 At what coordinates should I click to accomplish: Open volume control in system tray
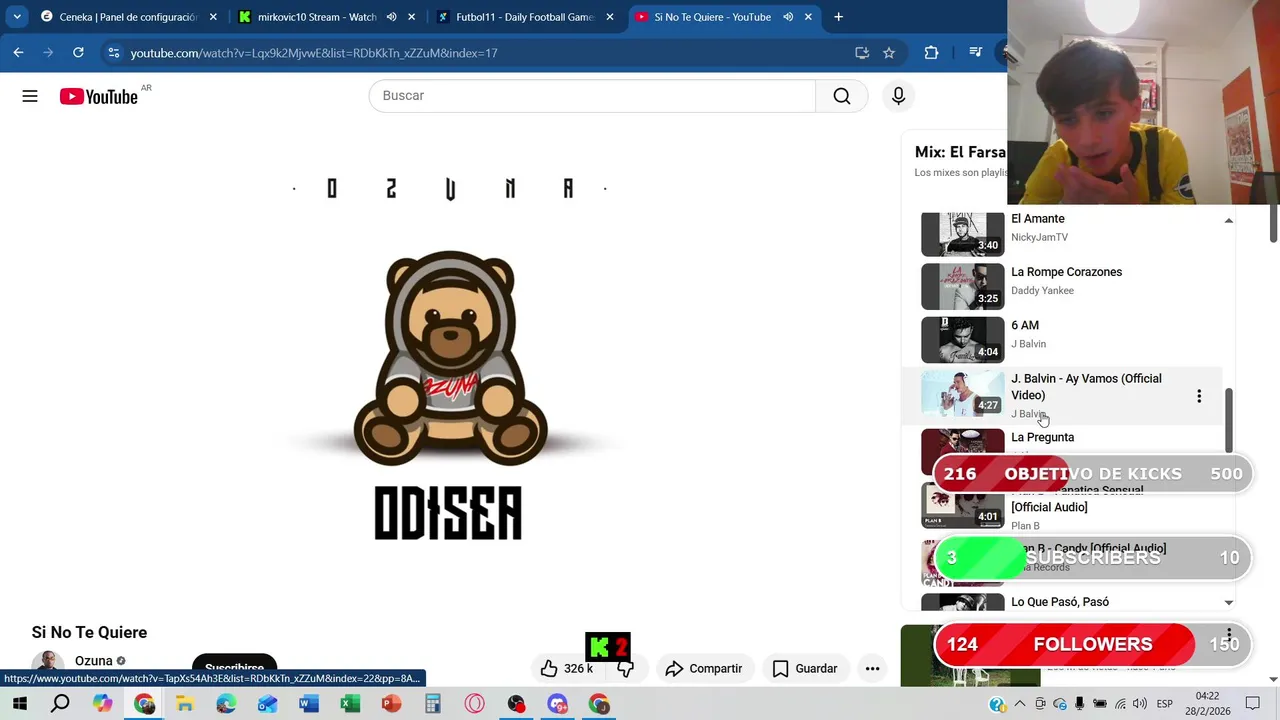tap(1140, 704)
